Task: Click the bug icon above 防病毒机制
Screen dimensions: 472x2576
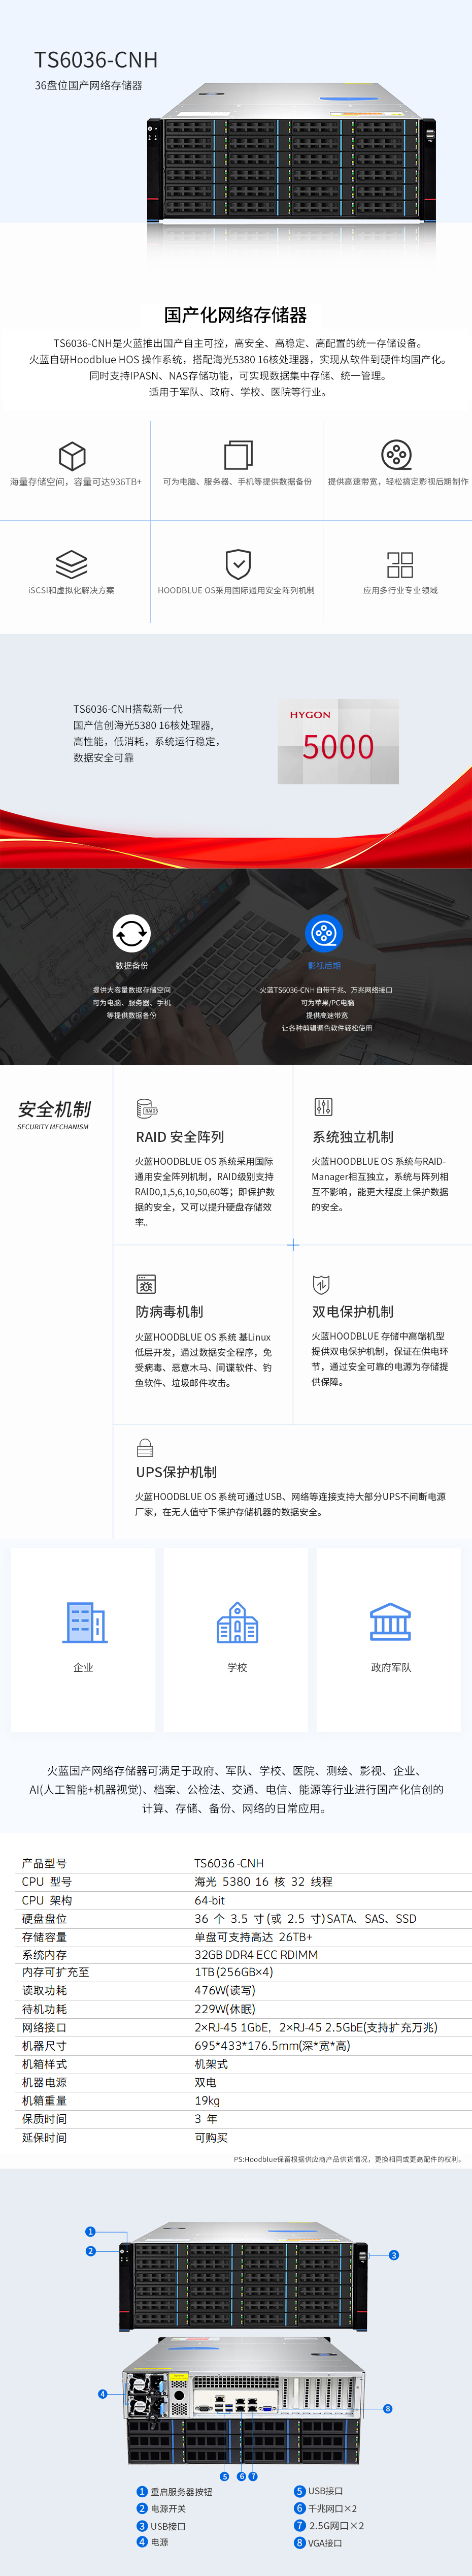Action: pyautogui.click(x=146, y=1284)
